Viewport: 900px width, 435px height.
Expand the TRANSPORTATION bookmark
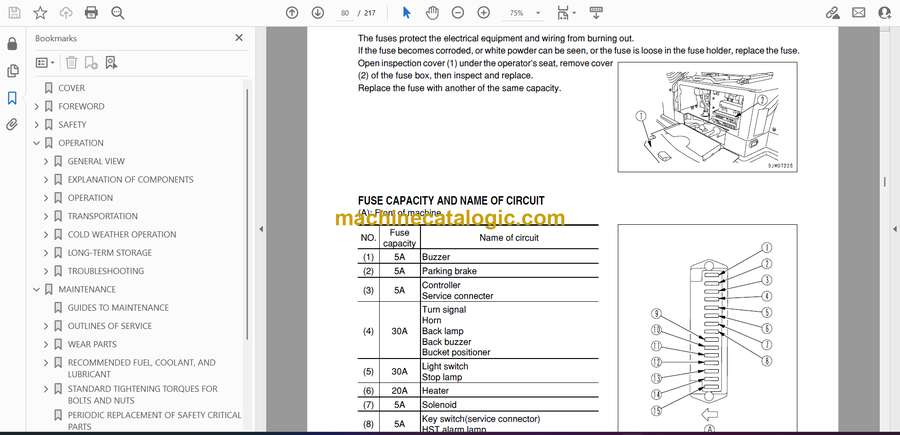(46, 216)
